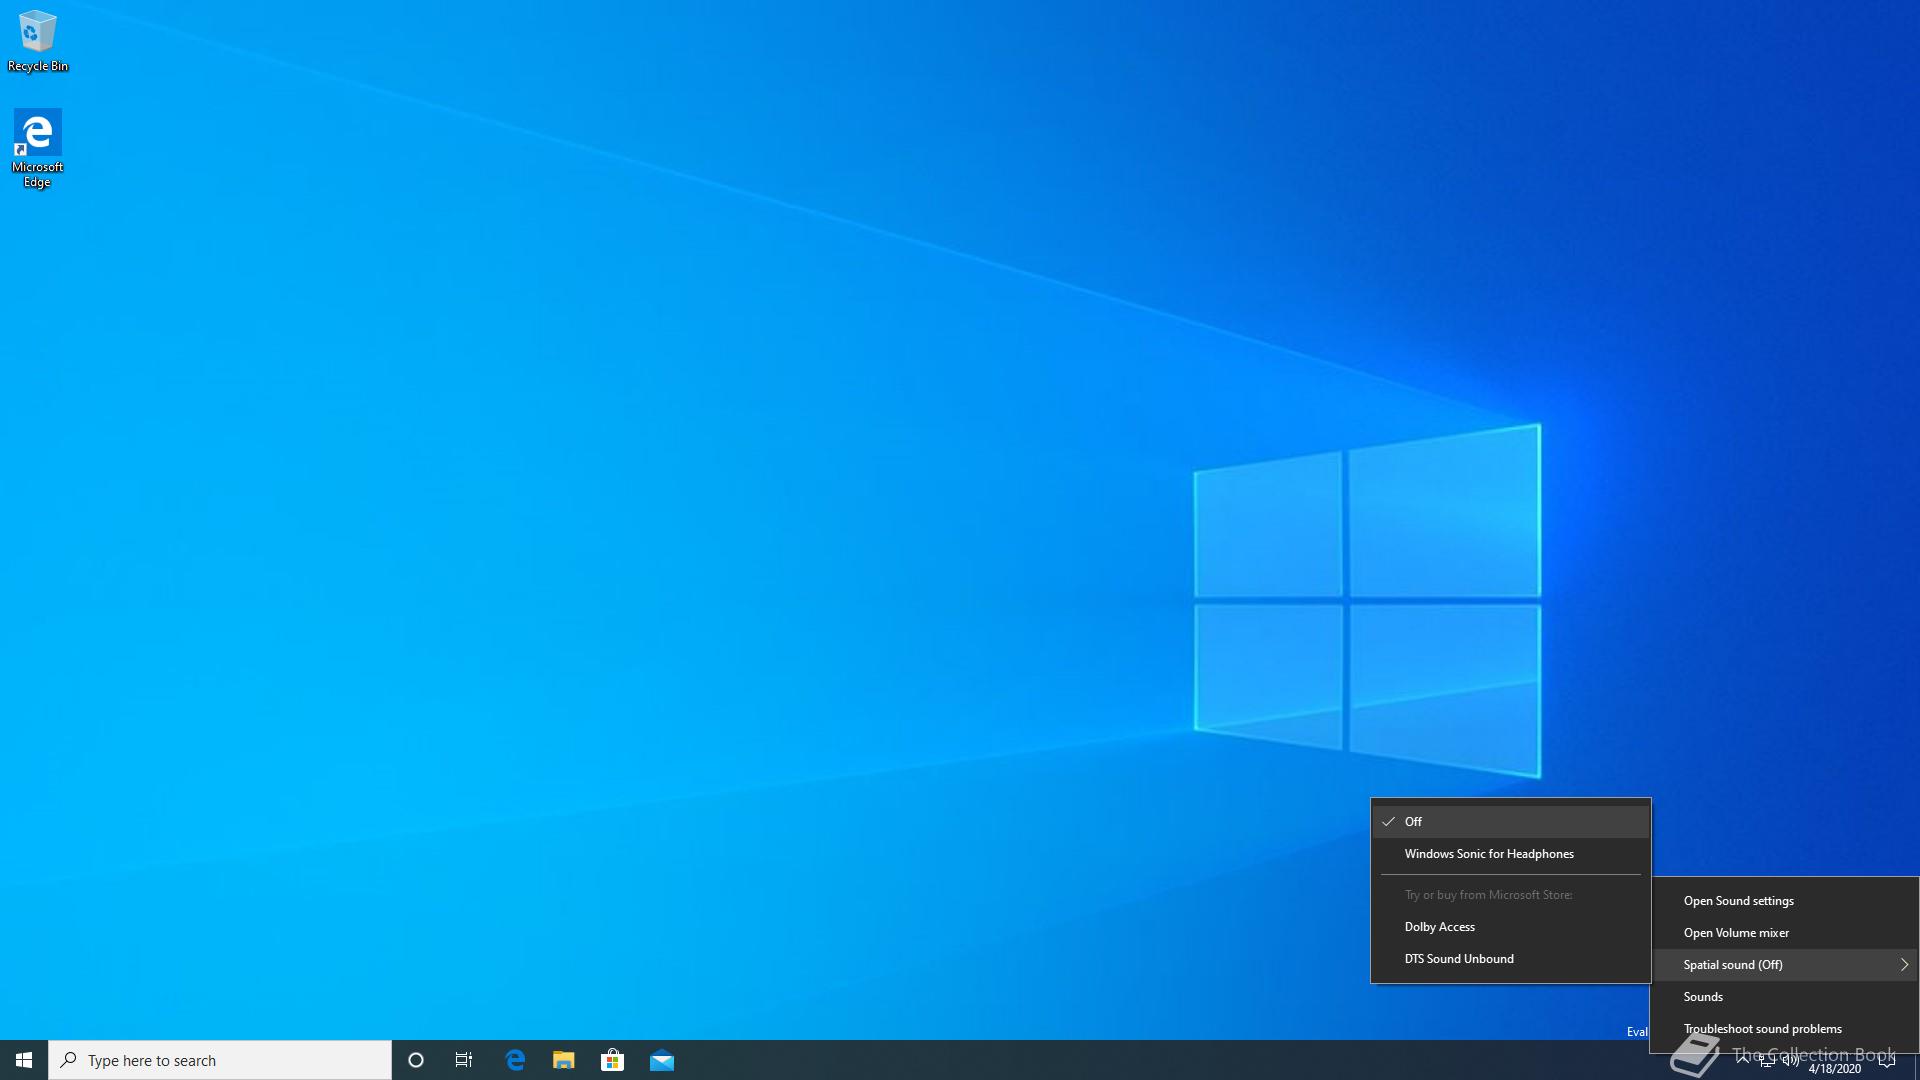Expand the Spatial sound (Off) submenu

pos(1785,965)
